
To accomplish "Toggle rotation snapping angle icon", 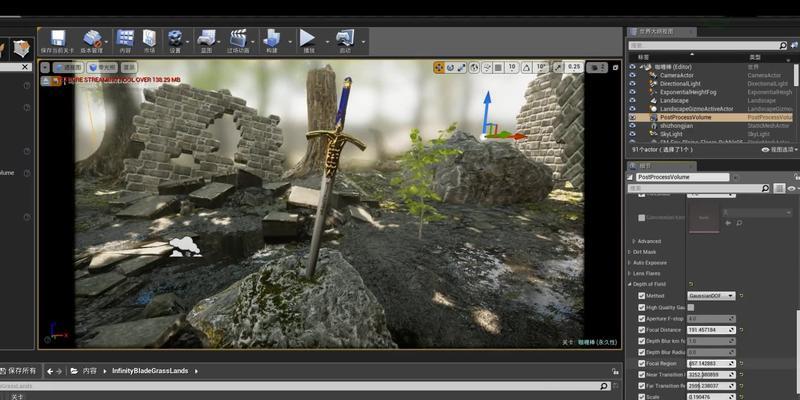I will coord(527,67).
